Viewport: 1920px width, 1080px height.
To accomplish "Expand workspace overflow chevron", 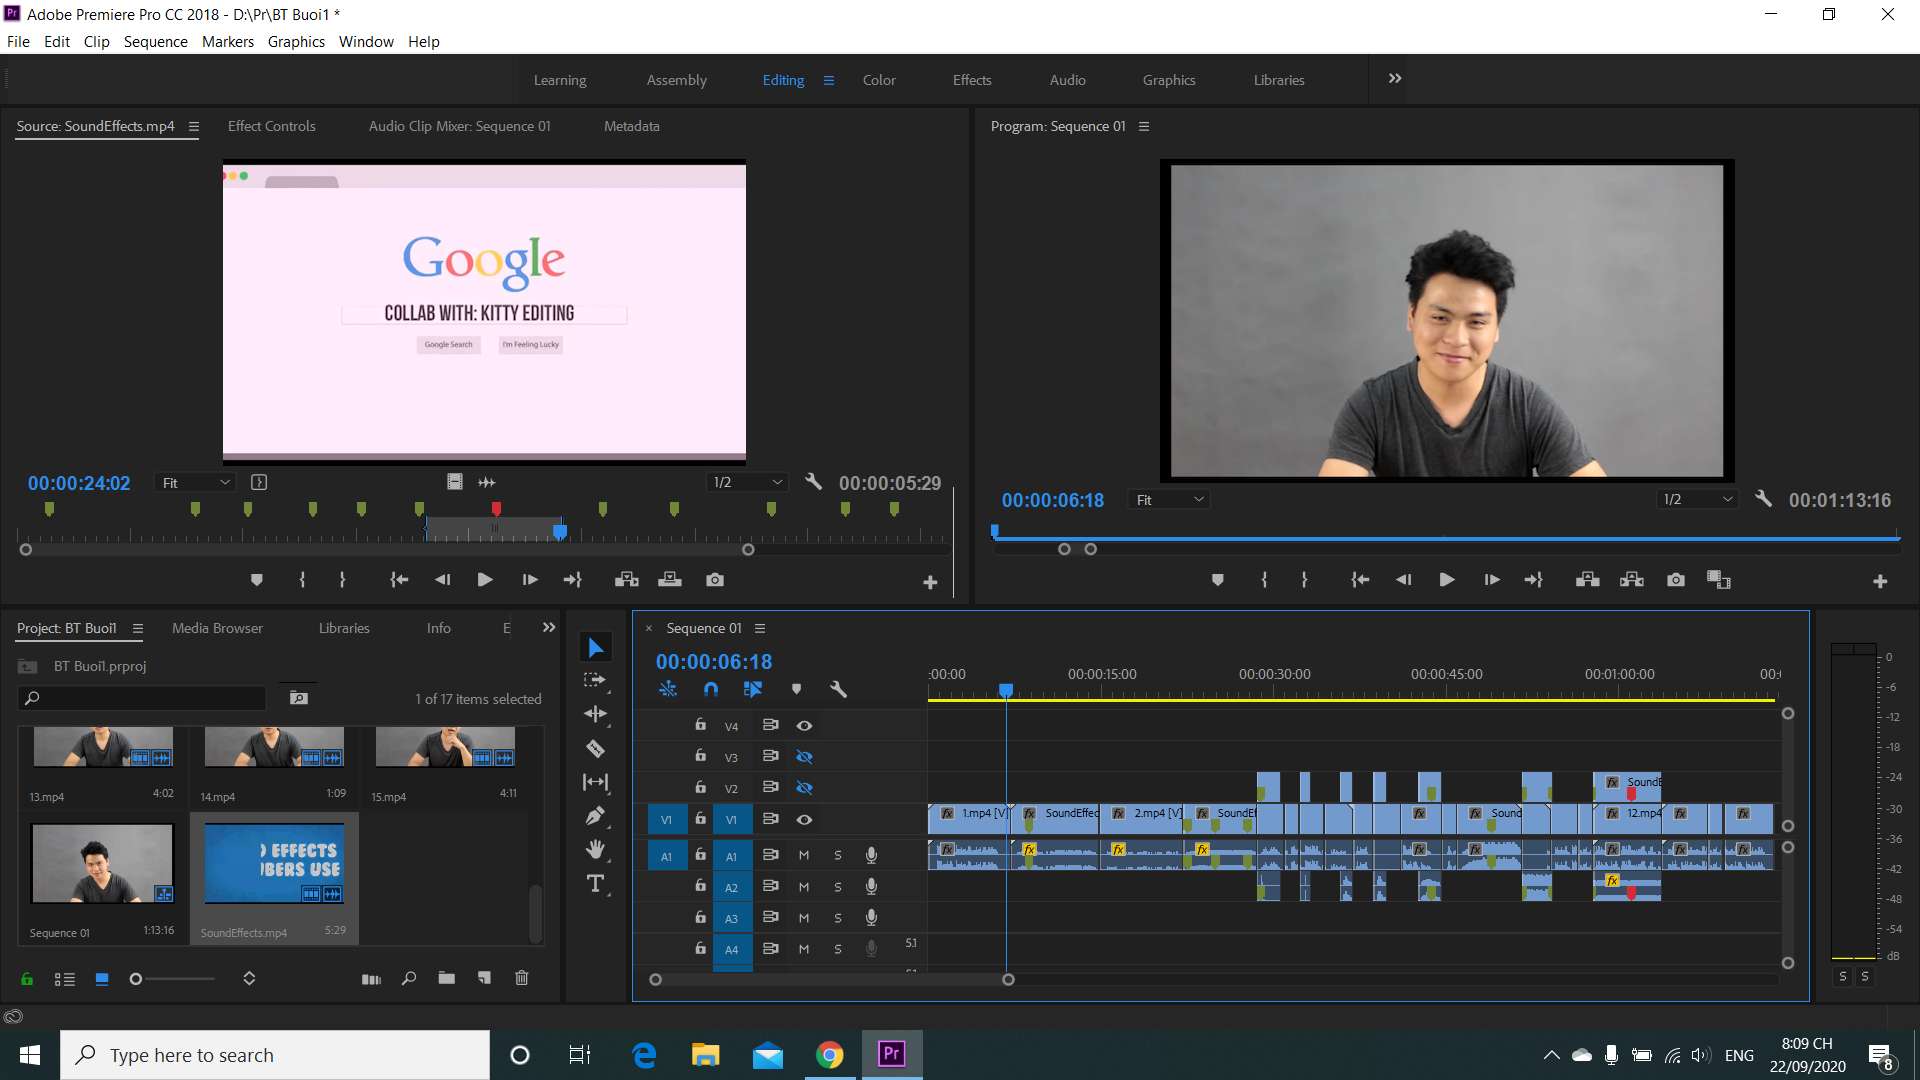I will (x=1395, y=79).
